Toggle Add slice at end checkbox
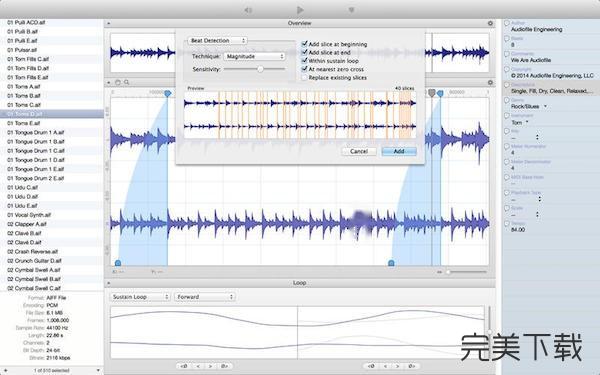 [305, 52]
